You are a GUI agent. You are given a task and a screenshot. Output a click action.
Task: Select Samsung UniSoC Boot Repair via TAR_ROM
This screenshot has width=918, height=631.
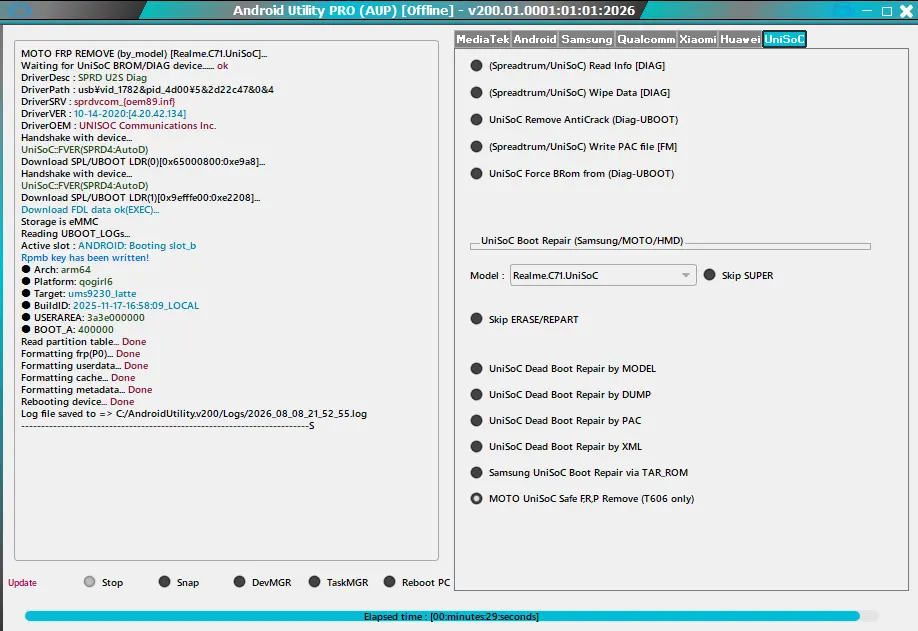click(580, 472)
